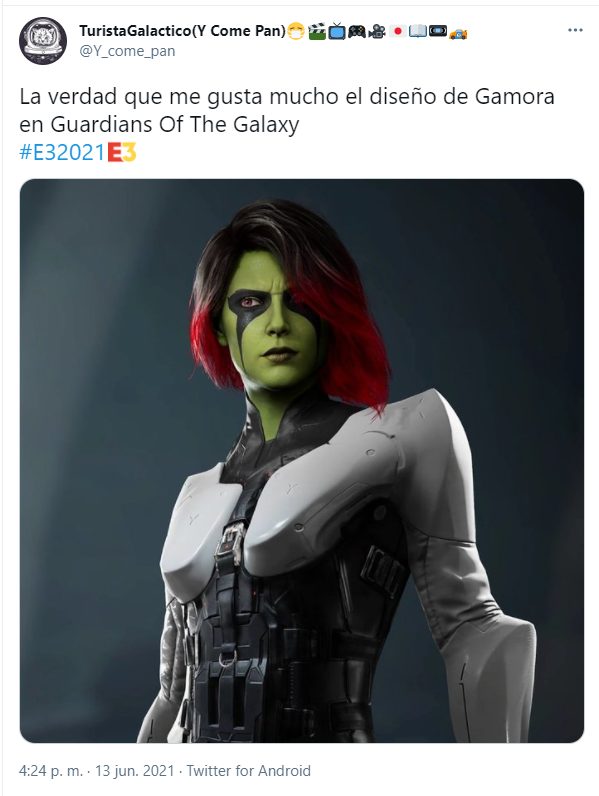Open the Gamora image attachment
Viewport: 599px width, 796px height.
coord(302,460)
